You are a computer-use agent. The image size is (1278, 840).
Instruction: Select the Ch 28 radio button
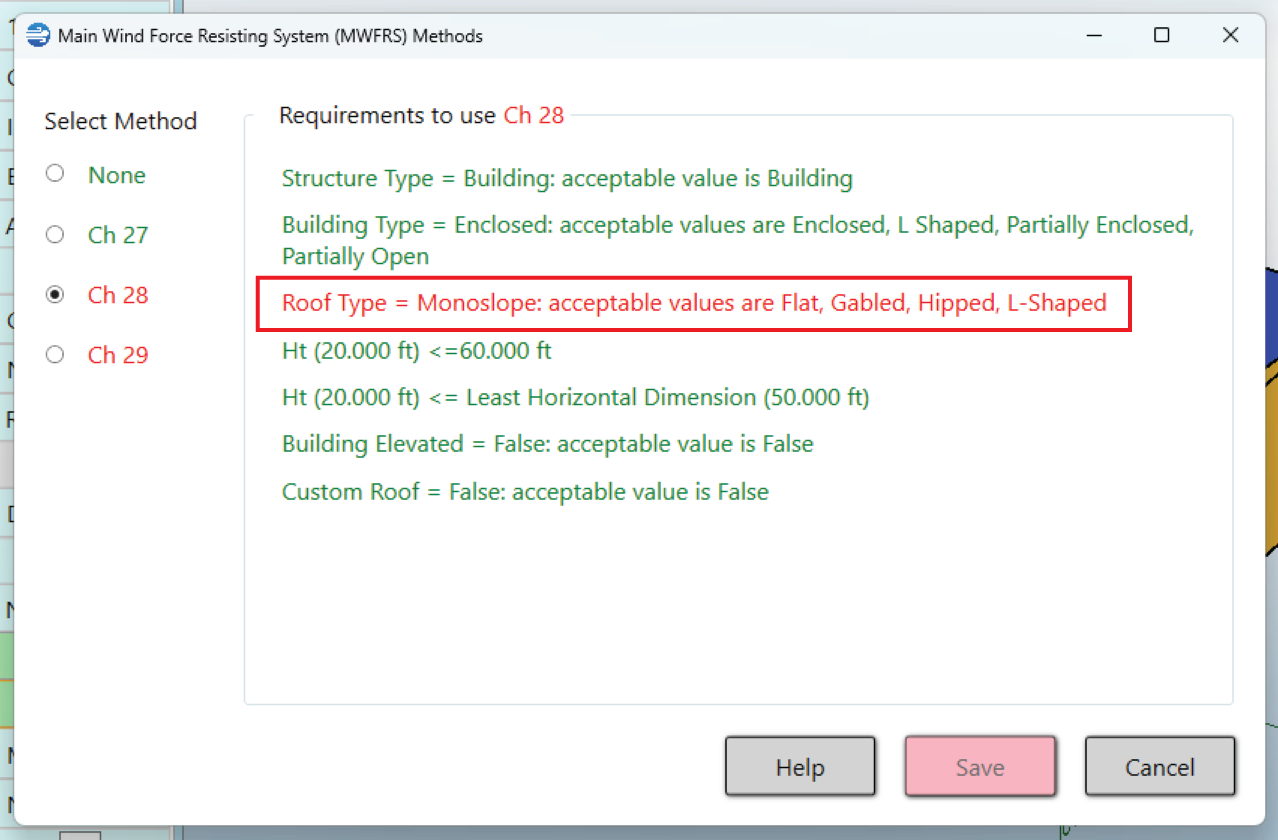click(x=56, y=295)
